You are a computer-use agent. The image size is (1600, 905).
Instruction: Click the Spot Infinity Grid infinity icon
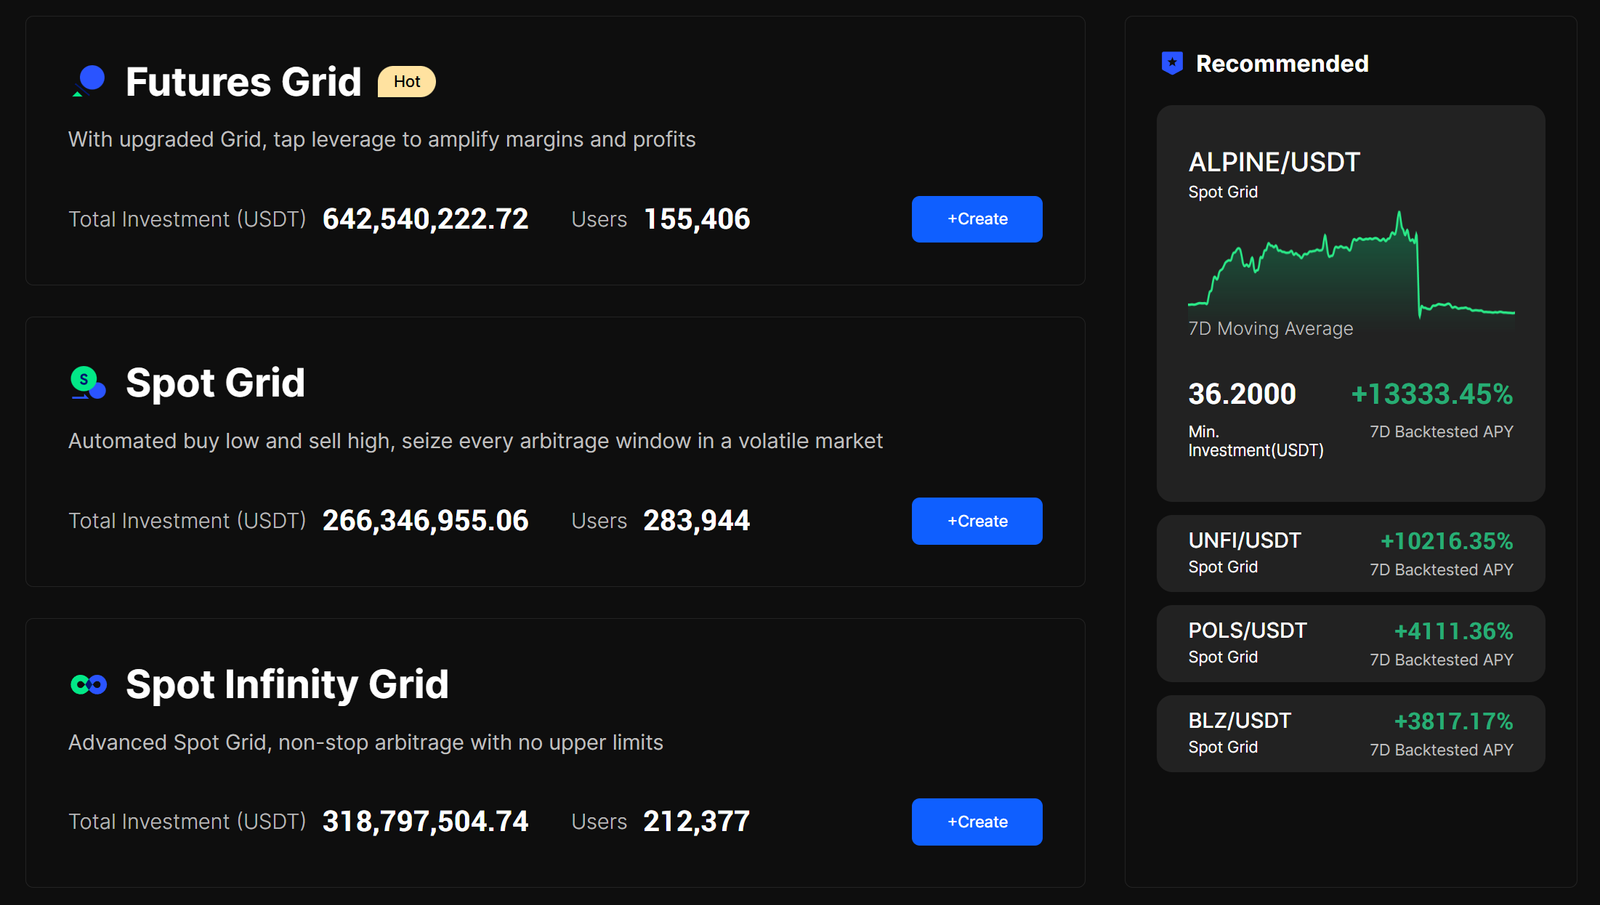tap(88, 684)
